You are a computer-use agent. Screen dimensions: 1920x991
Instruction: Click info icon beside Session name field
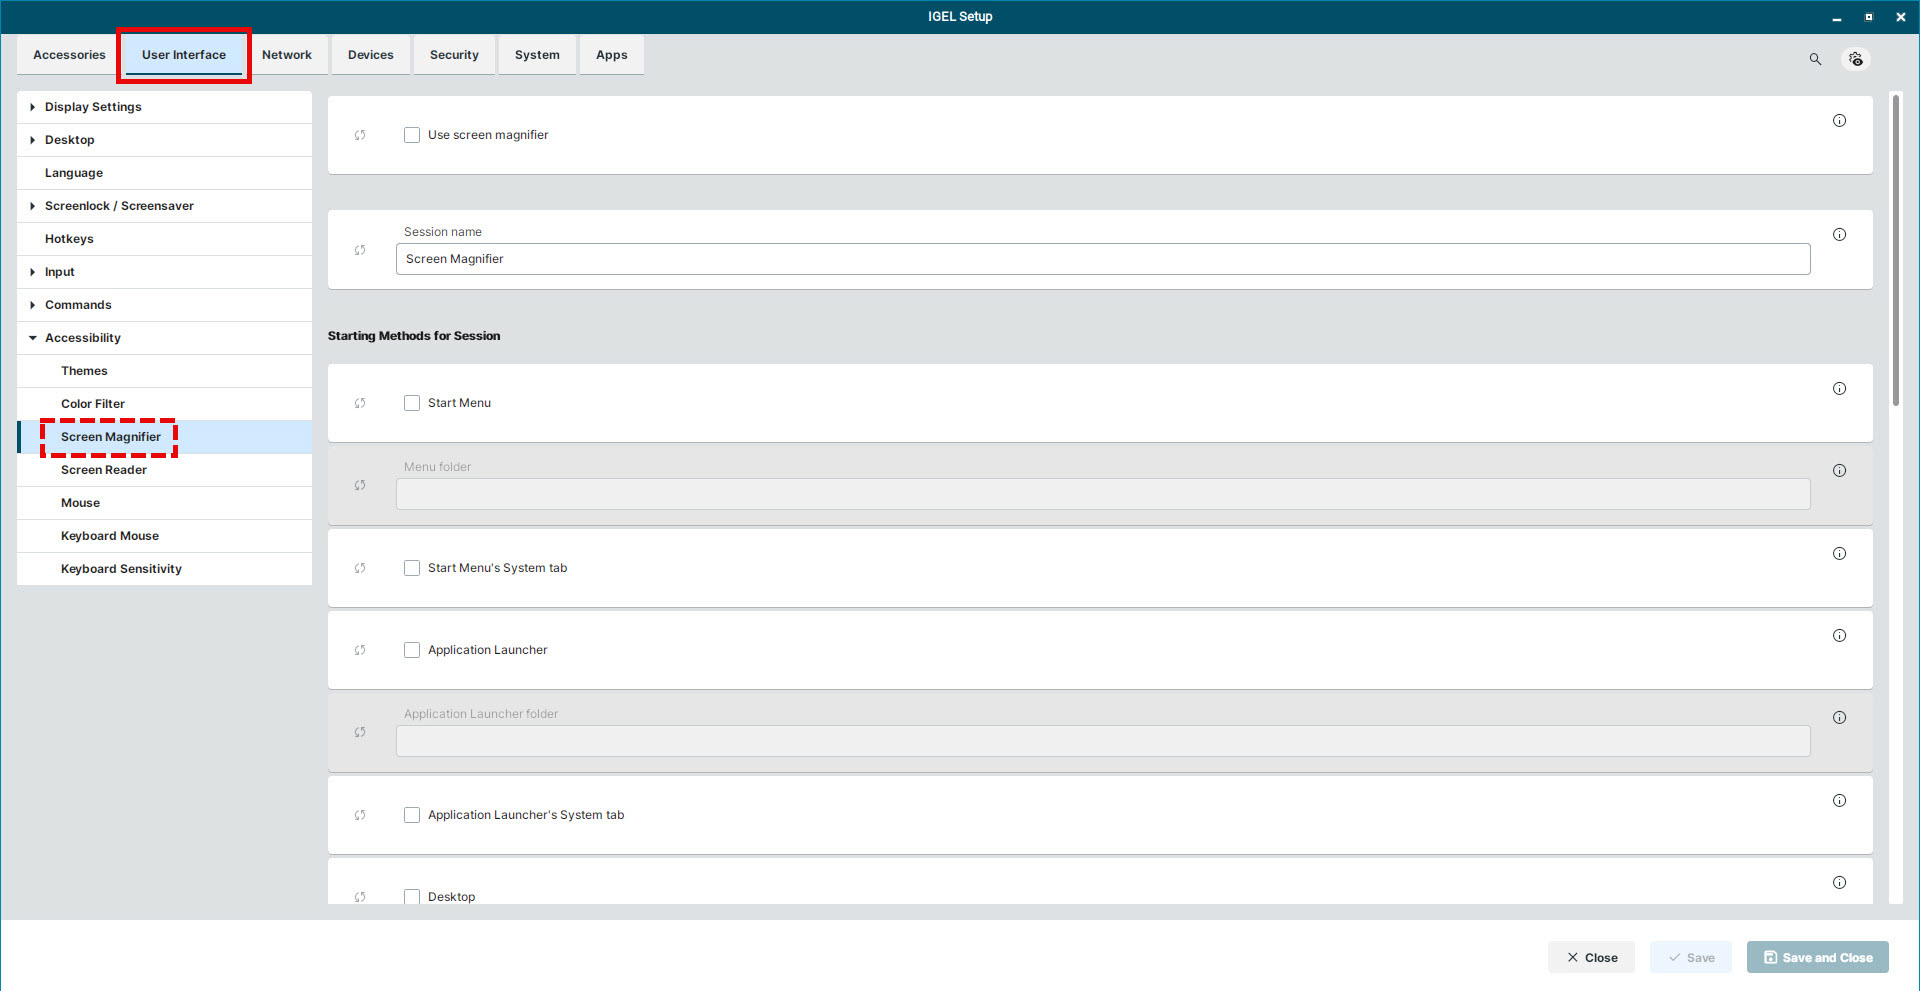pos(1839,235)
